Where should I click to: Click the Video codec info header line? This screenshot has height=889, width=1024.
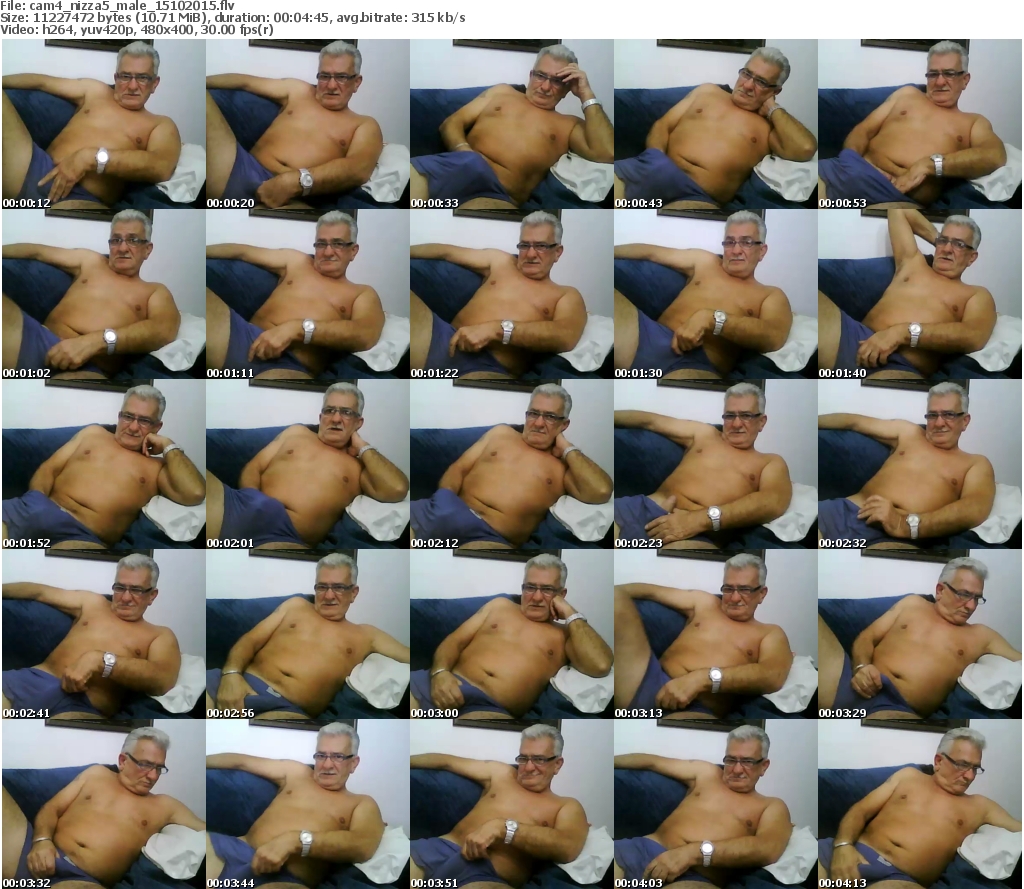[137, 30]
